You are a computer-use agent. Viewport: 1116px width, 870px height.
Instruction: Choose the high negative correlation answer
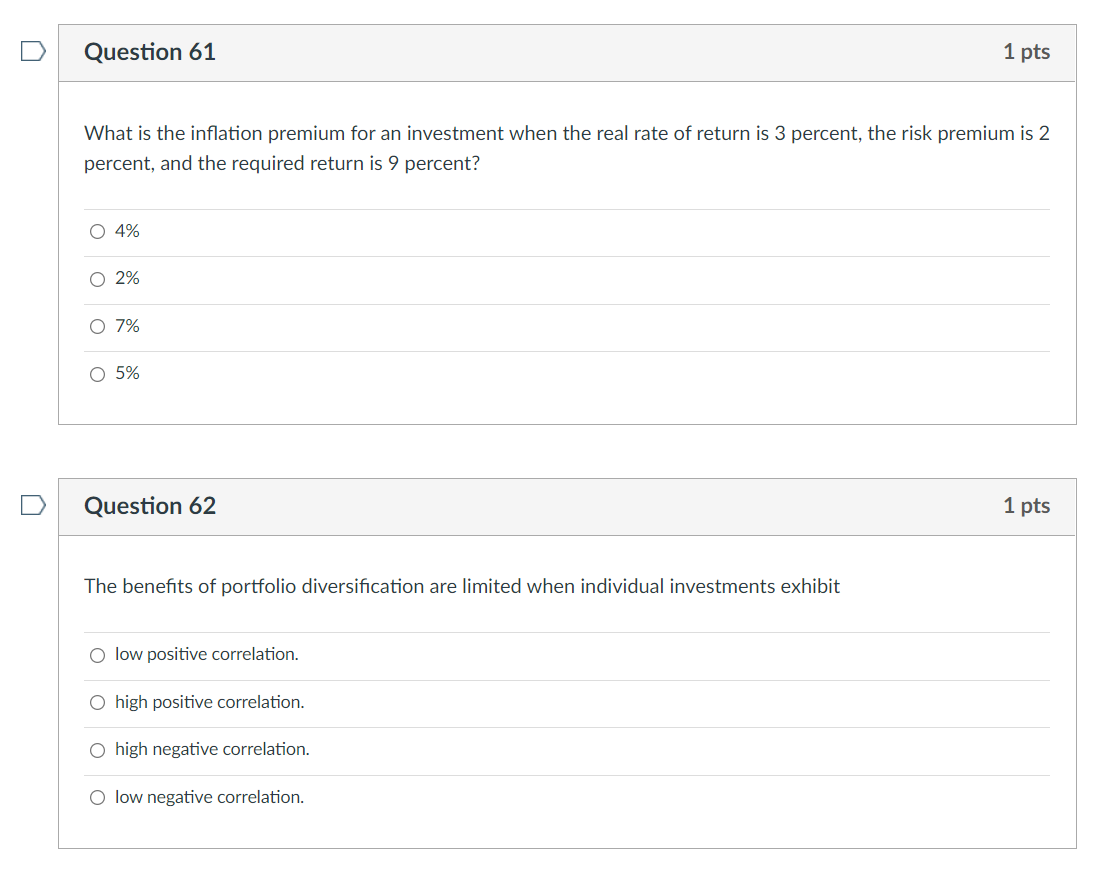[97, 749]
